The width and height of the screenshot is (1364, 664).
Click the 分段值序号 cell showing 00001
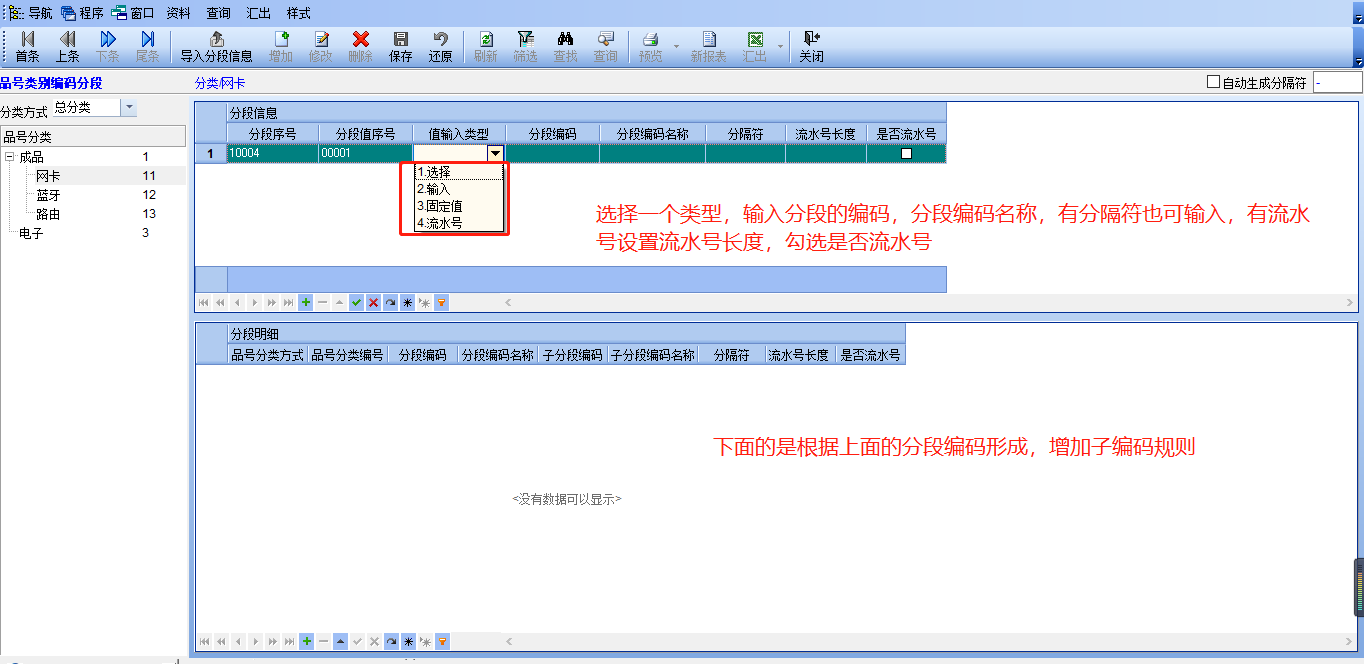click(x=366, y=154)
